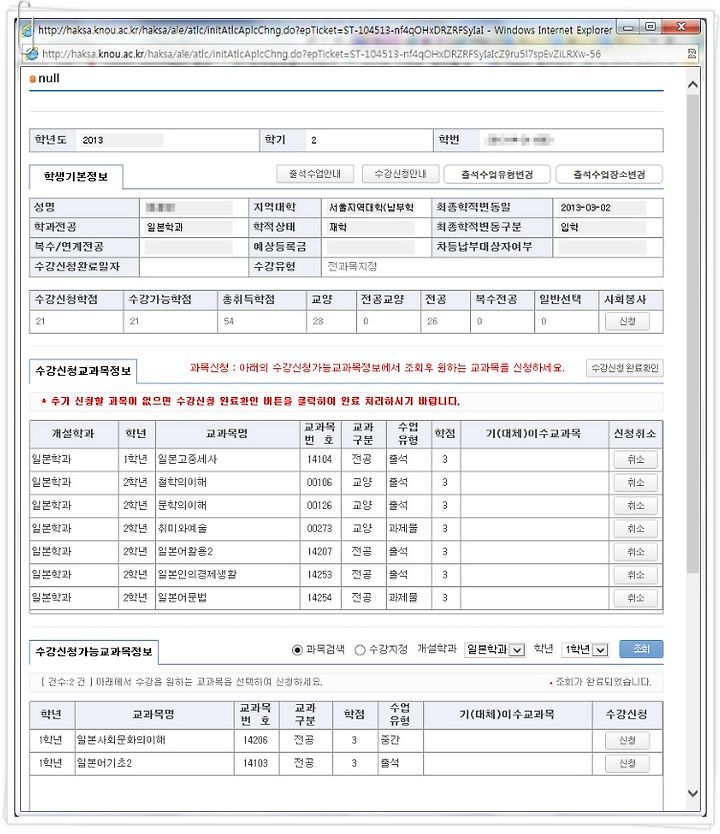This screenshot has width=720, height=834.
Task: Click course number 14206
Action: tap(255, 740)
